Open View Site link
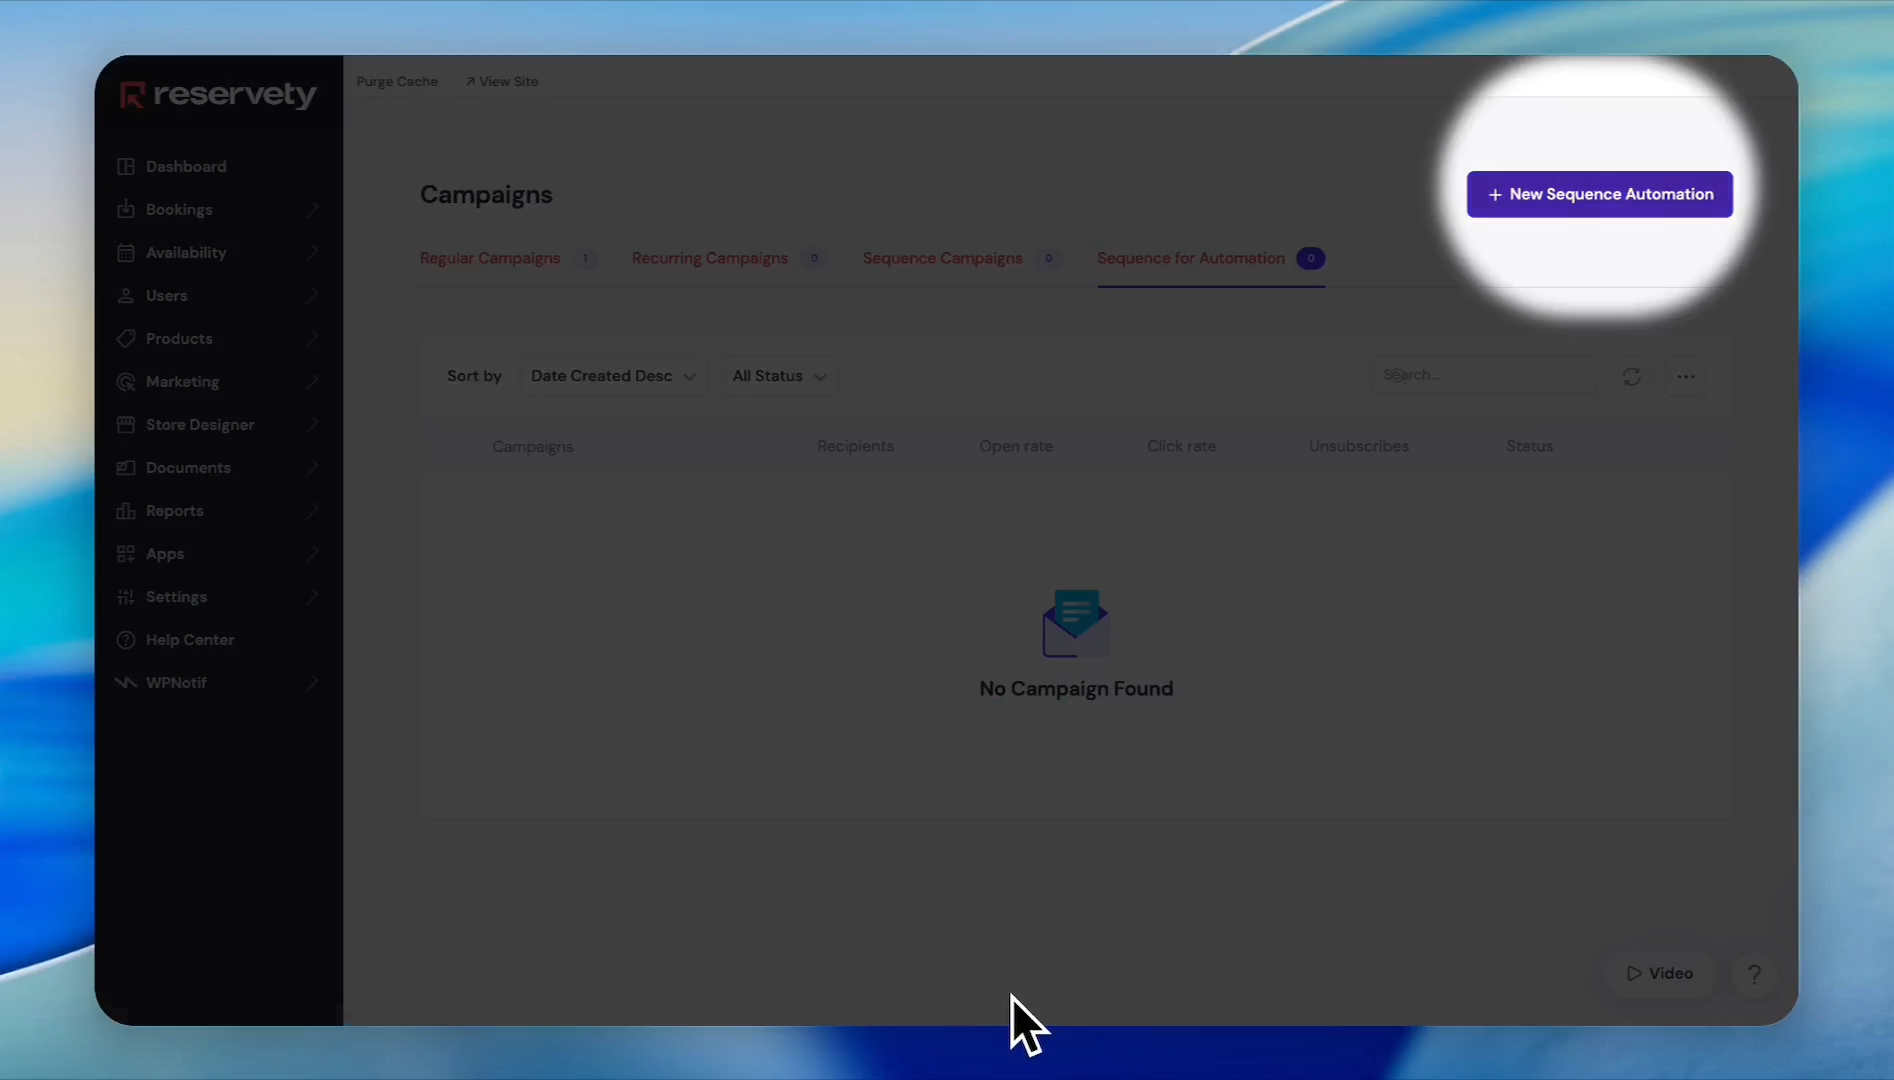This screenshot has height=1080, width=1894. tap(502, 81)
